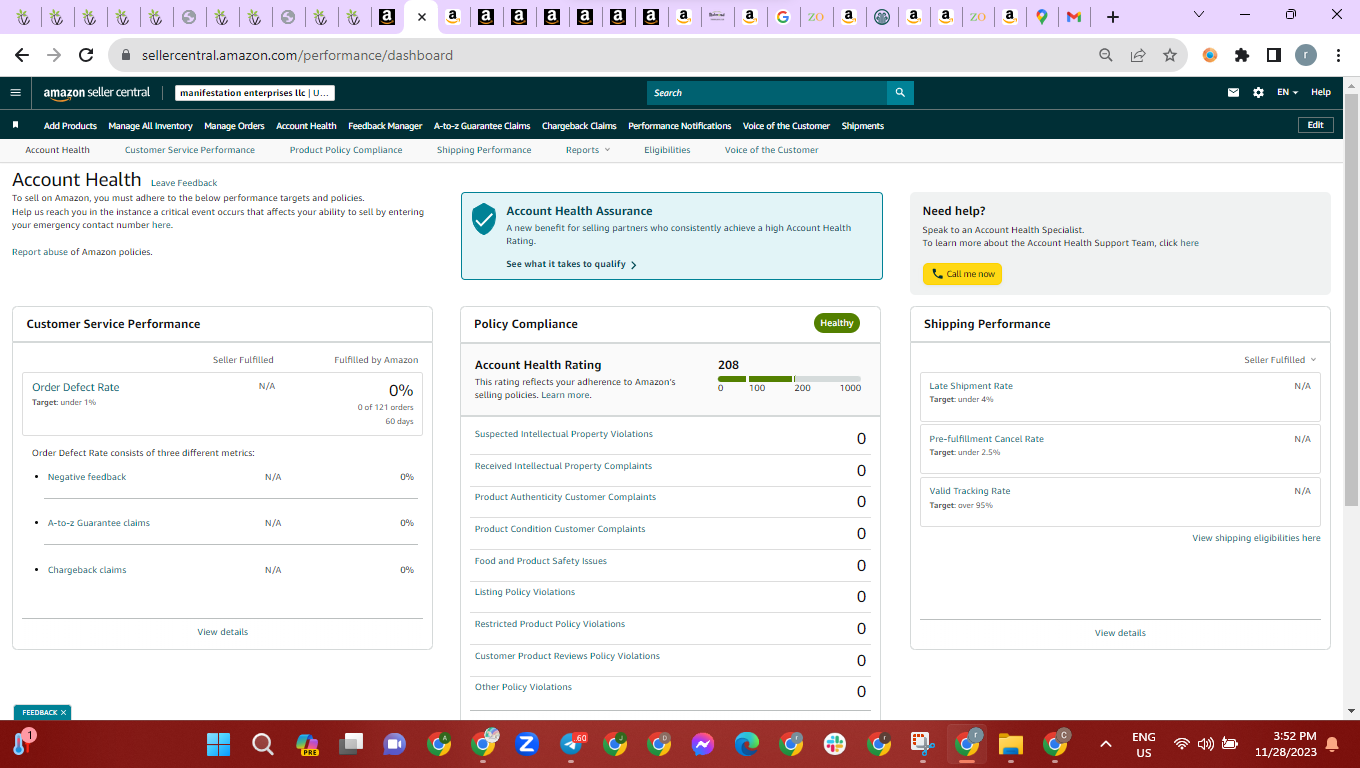Open Windows notifications bell

click(x=1331, y=744)
